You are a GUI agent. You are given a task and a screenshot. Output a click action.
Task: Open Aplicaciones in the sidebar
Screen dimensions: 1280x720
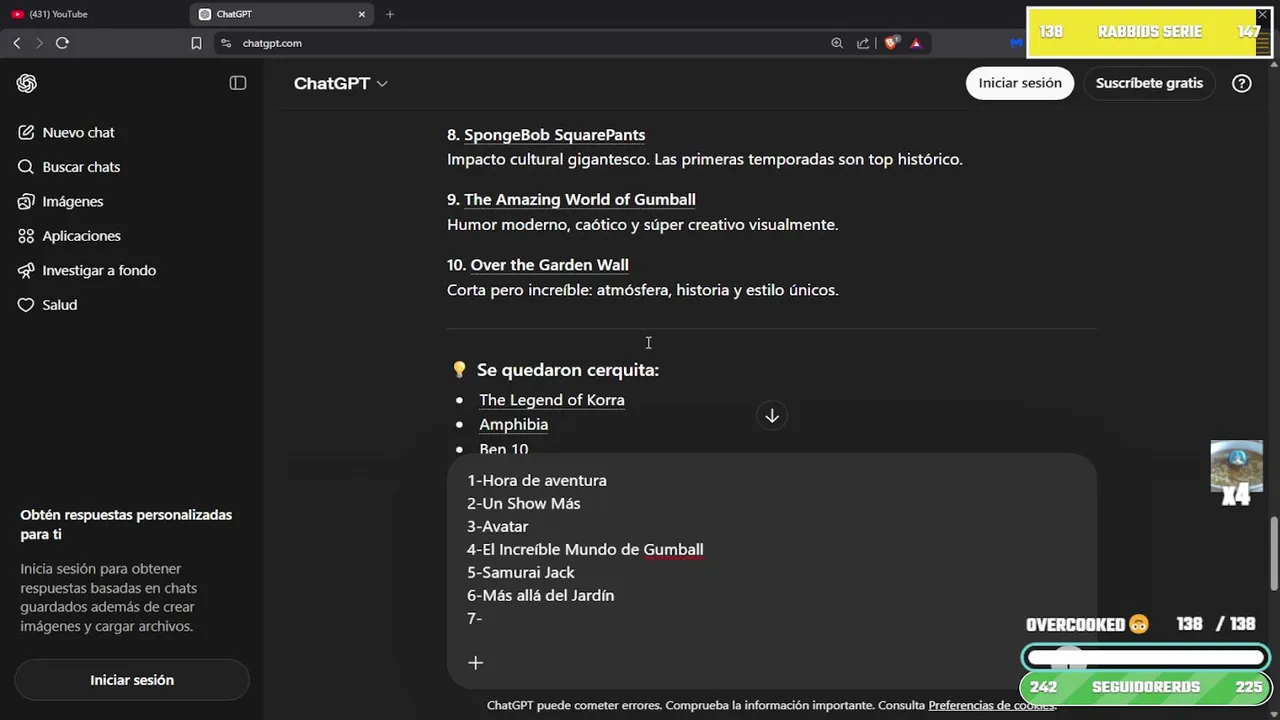[x=81, y=236]
